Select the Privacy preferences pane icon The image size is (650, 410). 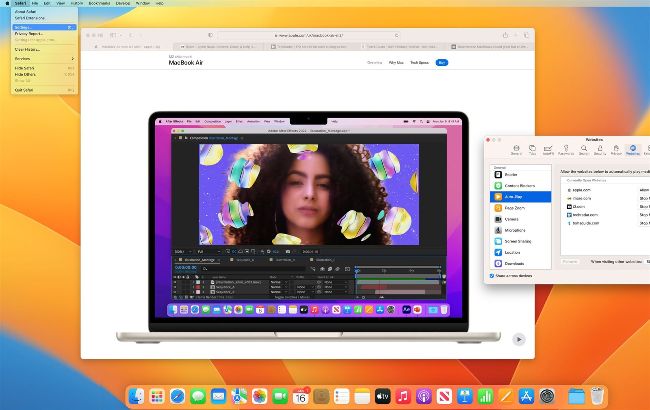click(x=615, y=150)
